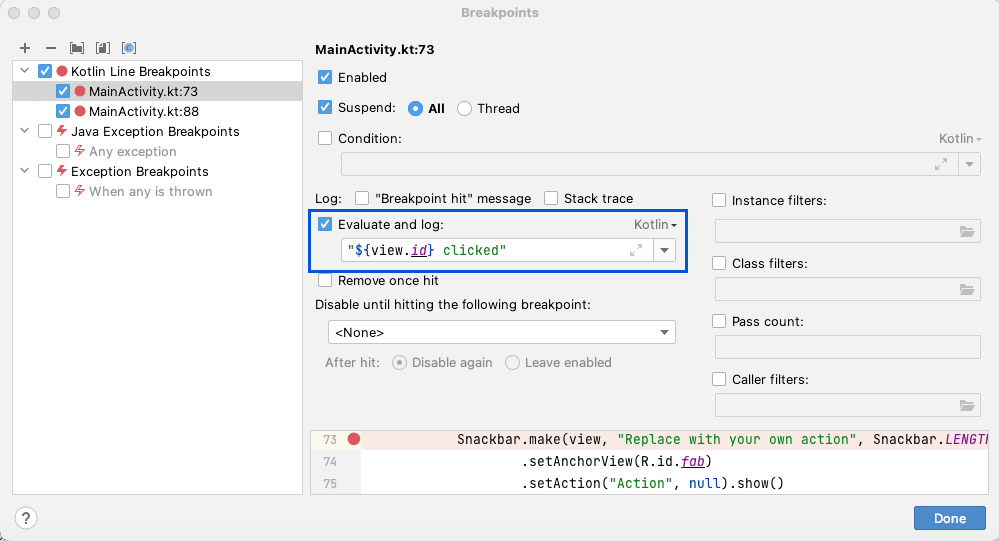Click the Pass count input field
Screen dimensions: 999x541
[x=847, y=347]
